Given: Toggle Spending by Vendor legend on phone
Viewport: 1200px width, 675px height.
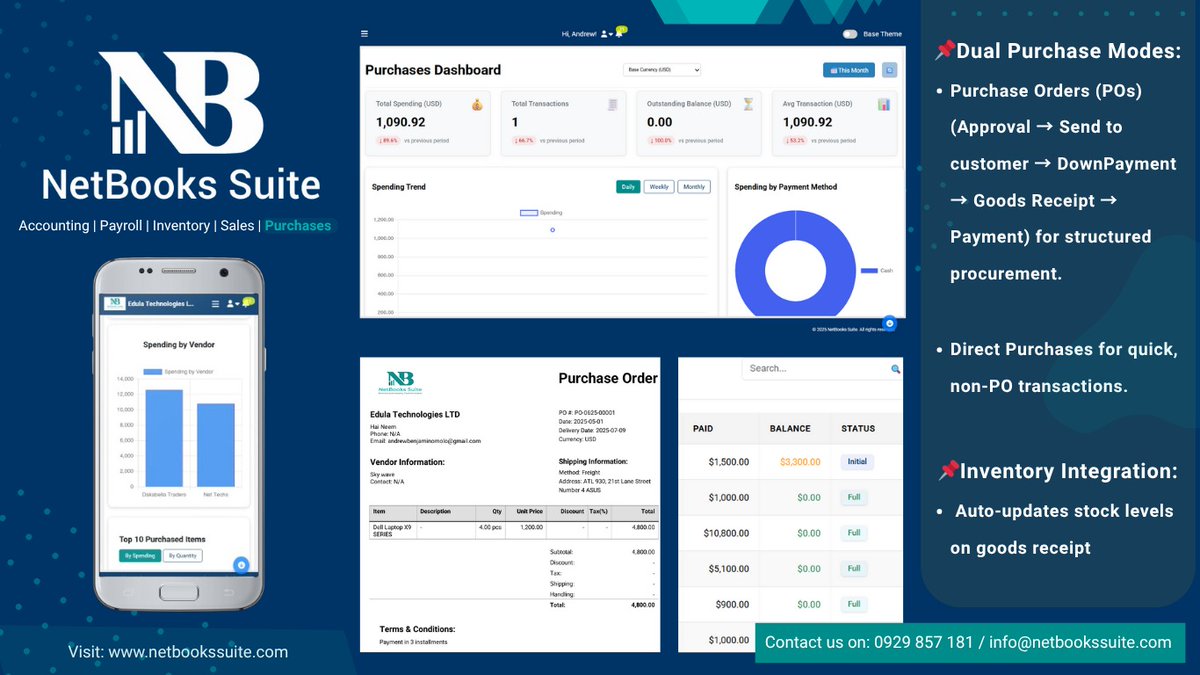Looking at the screenshot, I should tap(178, 372).
